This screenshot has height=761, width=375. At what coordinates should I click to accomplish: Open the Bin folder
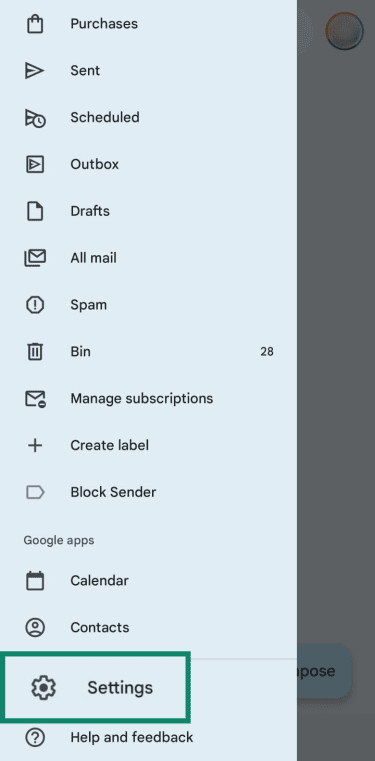148,351
